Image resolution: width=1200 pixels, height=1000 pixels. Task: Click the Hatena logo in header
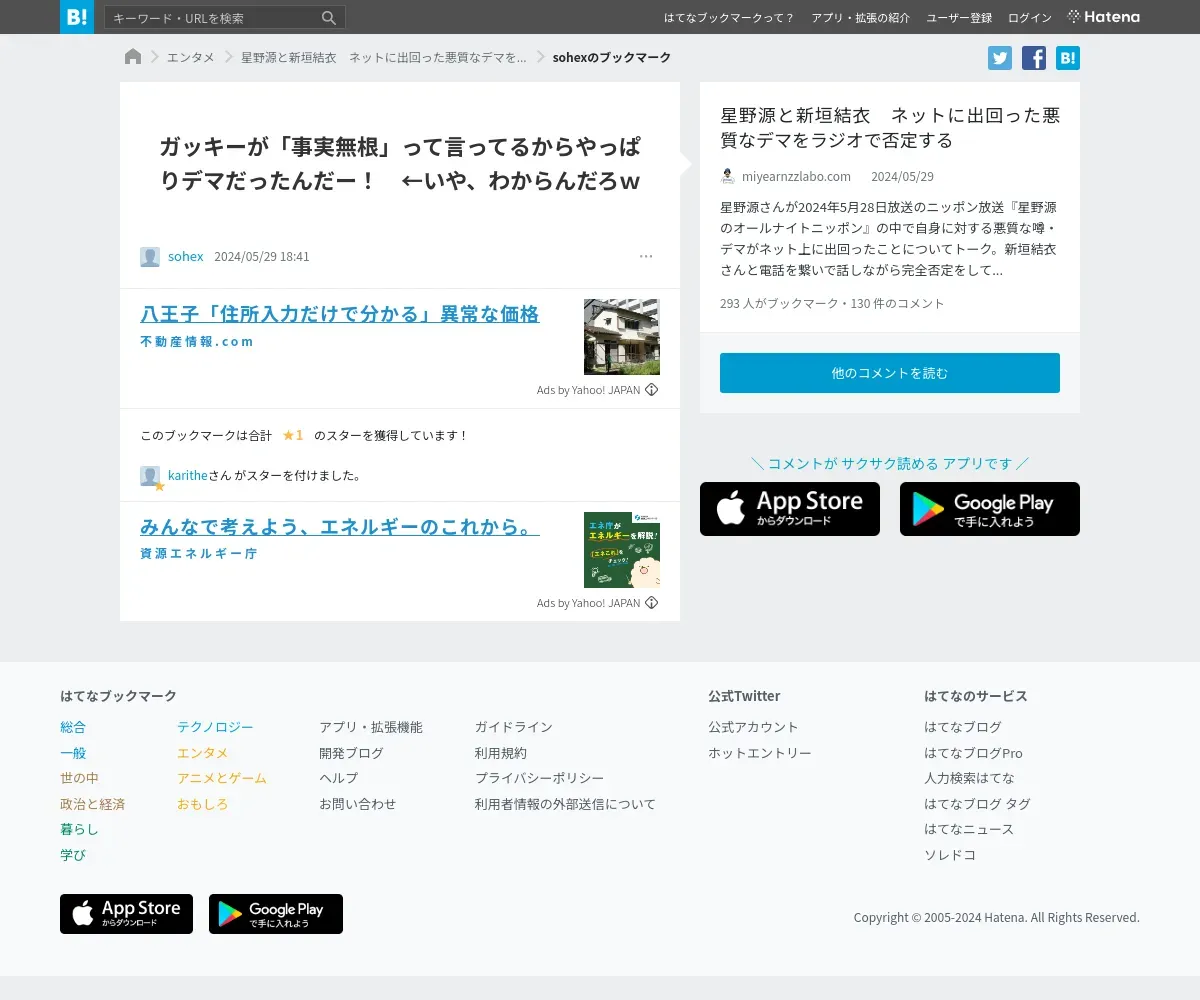tap(1104, 17)
